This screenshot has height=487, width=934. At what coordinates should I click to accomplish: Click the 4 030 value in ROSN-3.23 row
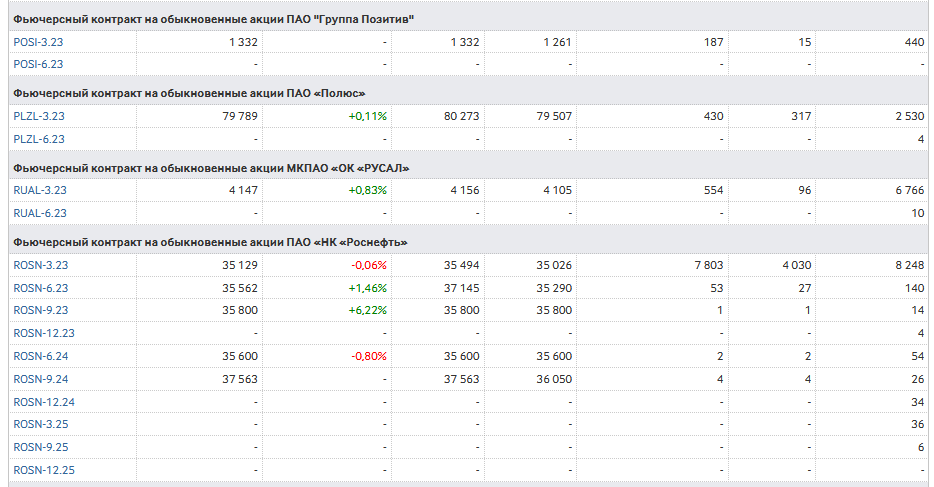click(x=797, y=265)
